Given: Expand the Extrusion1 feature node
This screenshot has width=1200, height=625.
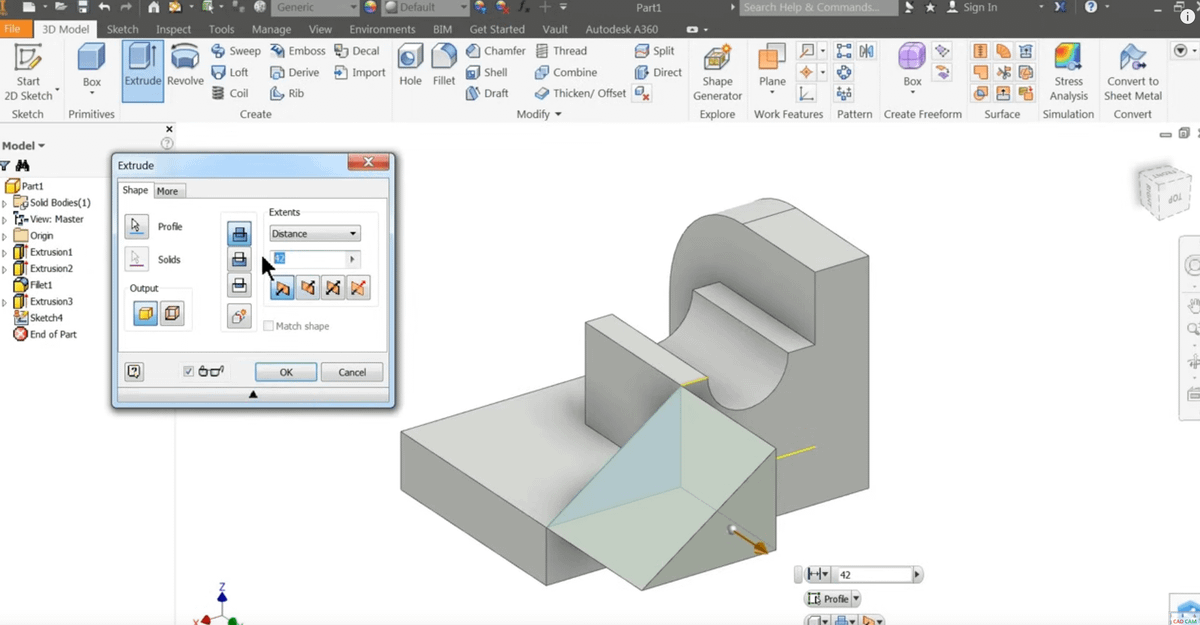Looking at the screenshot, I should pyautogui.click(x=5, y=252).
